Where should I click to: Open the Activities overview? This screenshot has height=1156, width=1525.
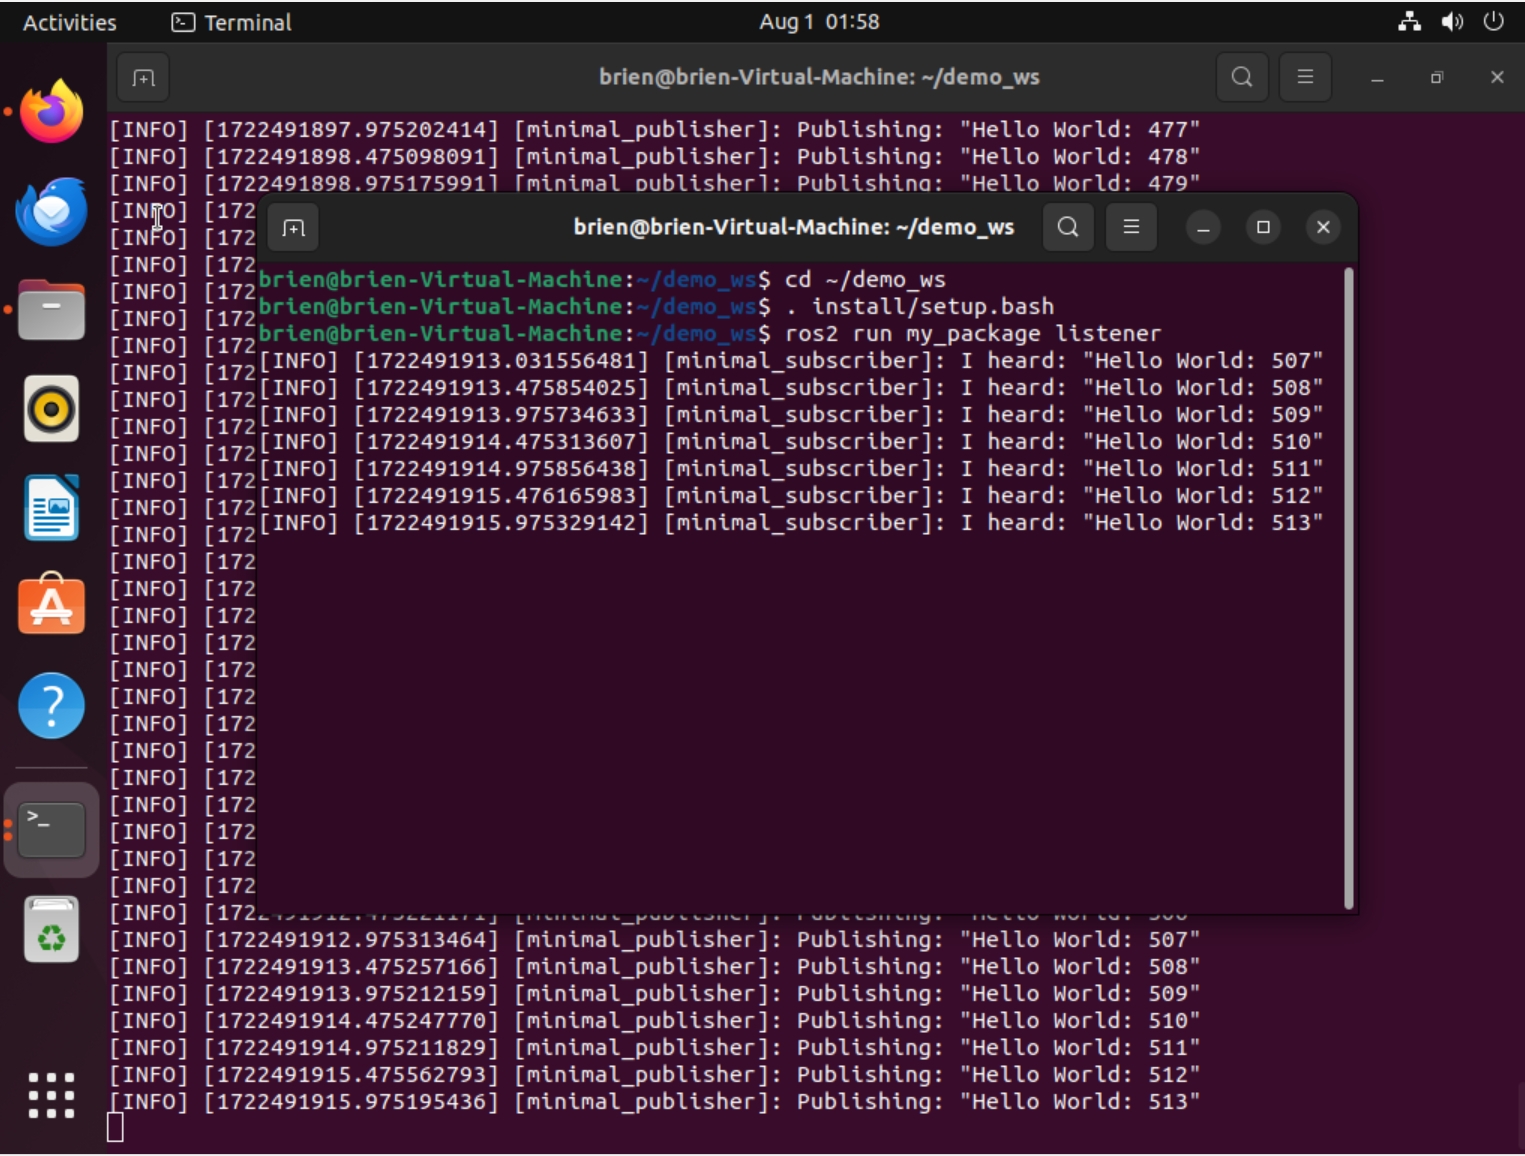[68, 21]
